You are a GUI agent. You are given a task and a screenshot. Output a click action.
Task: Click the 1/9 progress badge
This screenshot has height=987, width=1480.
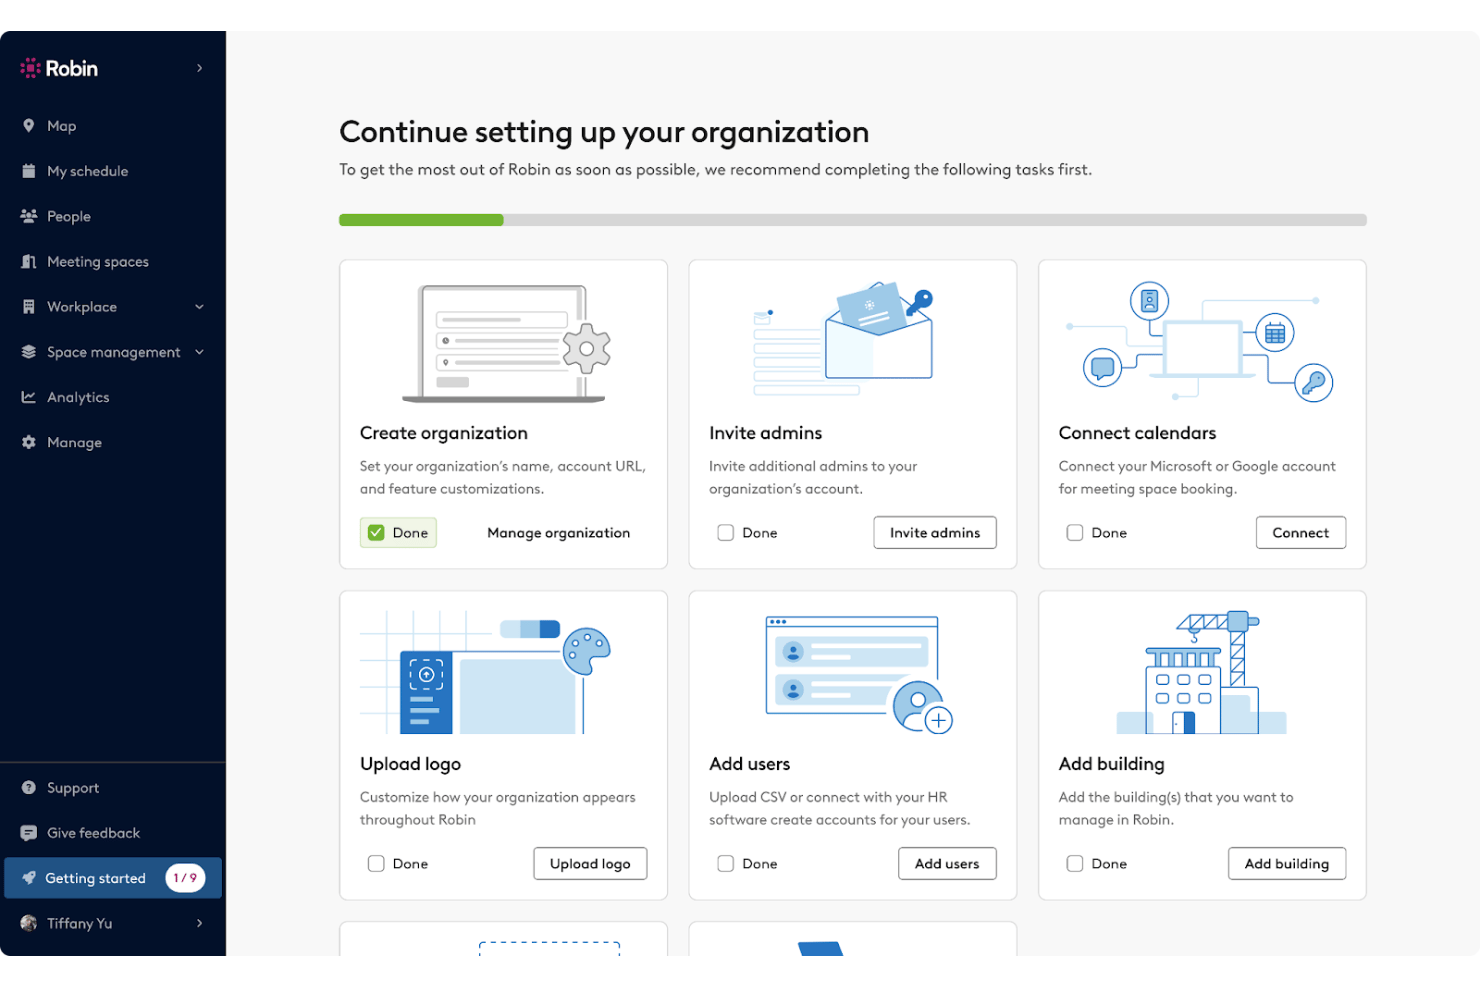pos(185,878)
